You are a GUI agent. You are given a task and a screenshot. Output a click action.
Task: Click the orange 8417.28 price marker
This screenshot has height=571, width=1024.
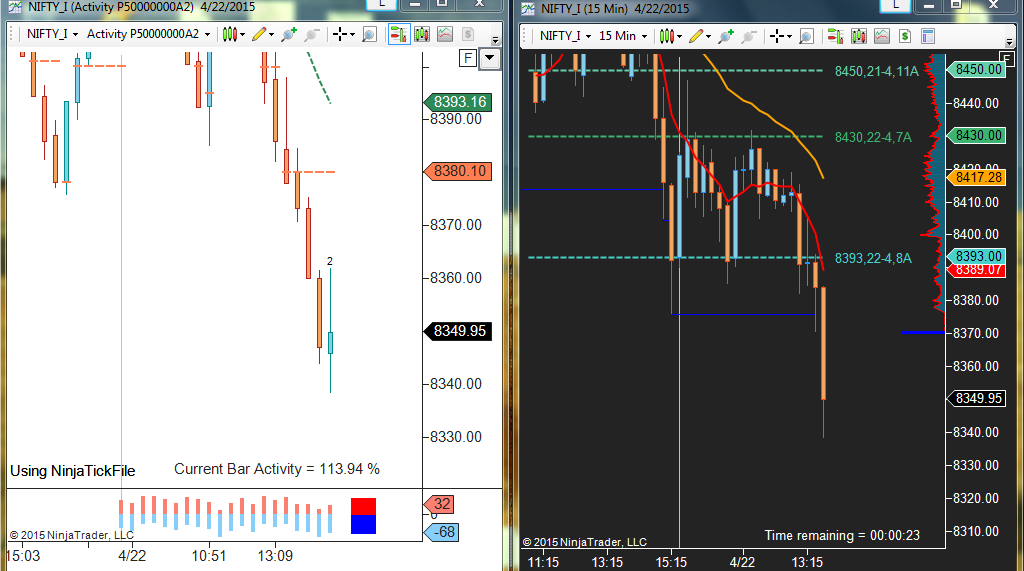tap(976, 177)
